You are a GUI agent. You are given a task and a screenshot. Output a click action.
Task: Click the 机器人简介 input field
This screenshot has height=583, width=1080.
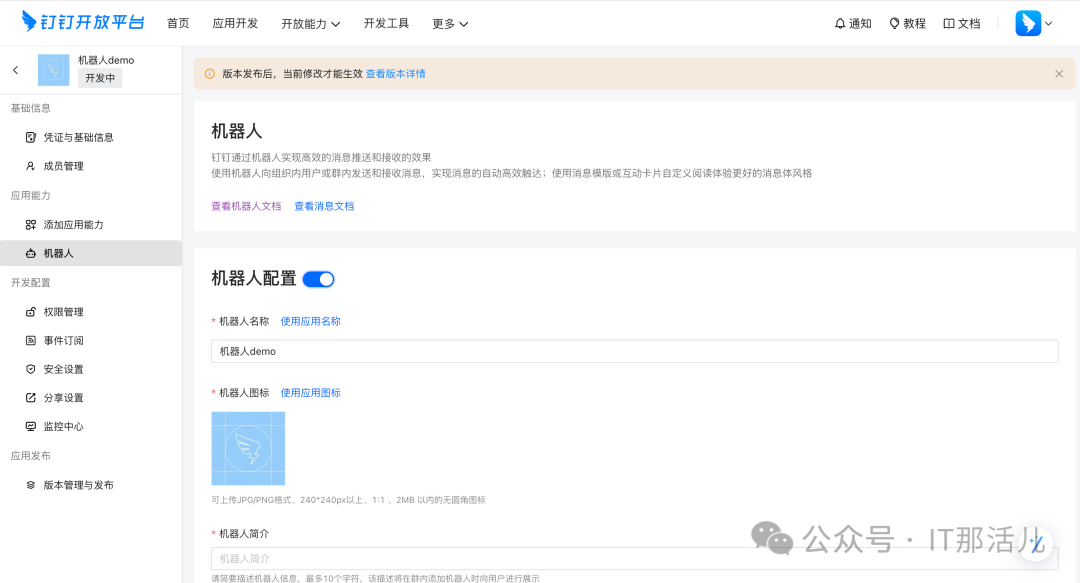[634, 558]
